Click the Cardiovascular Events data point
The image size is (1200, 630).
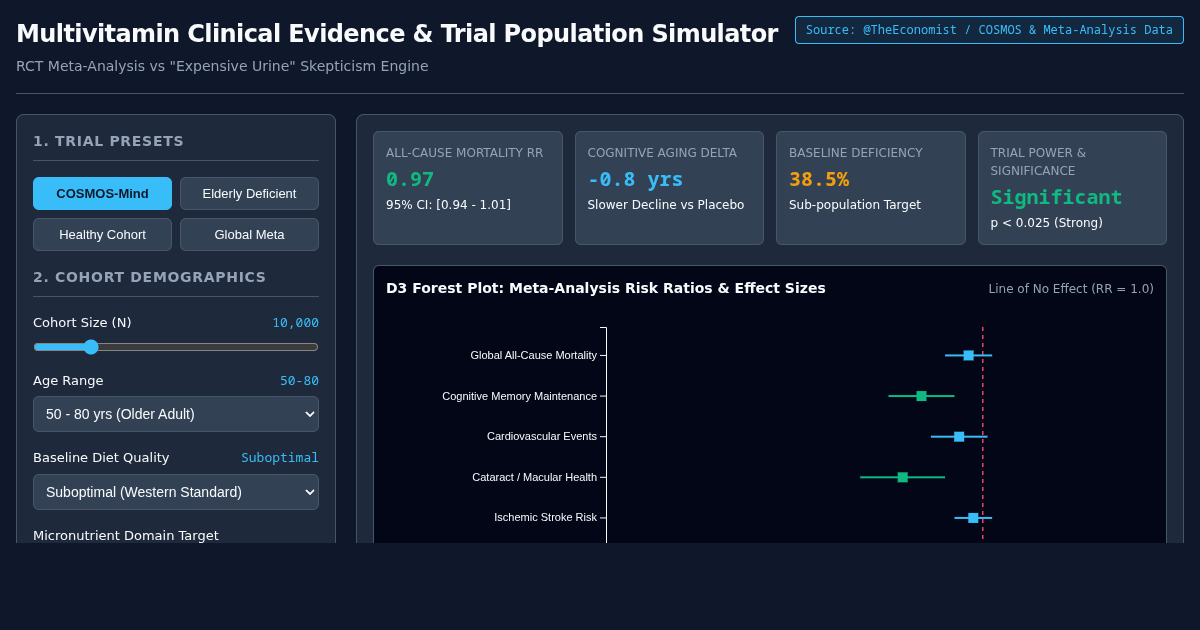(959, 437)
